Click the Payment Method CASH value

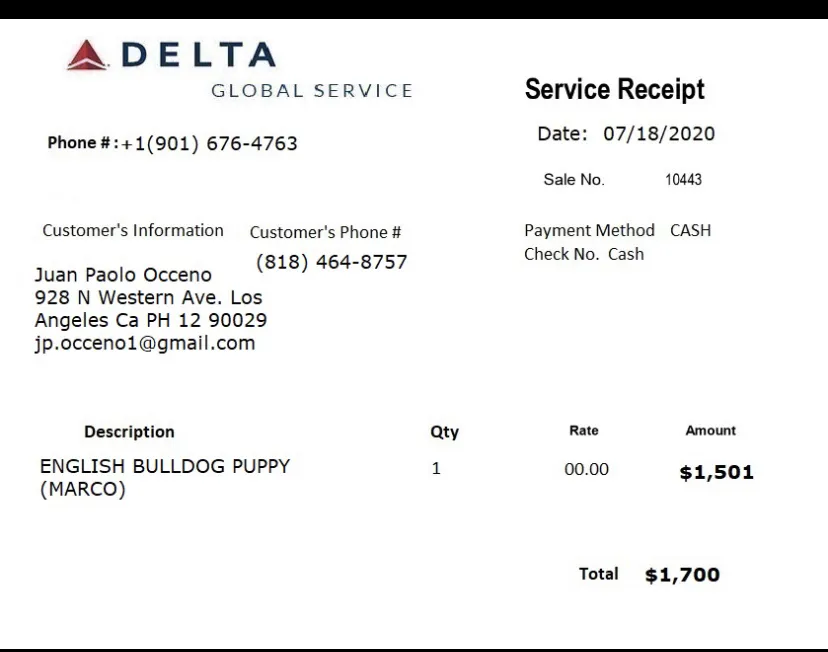pyautogui.click(x=691, y=230)
